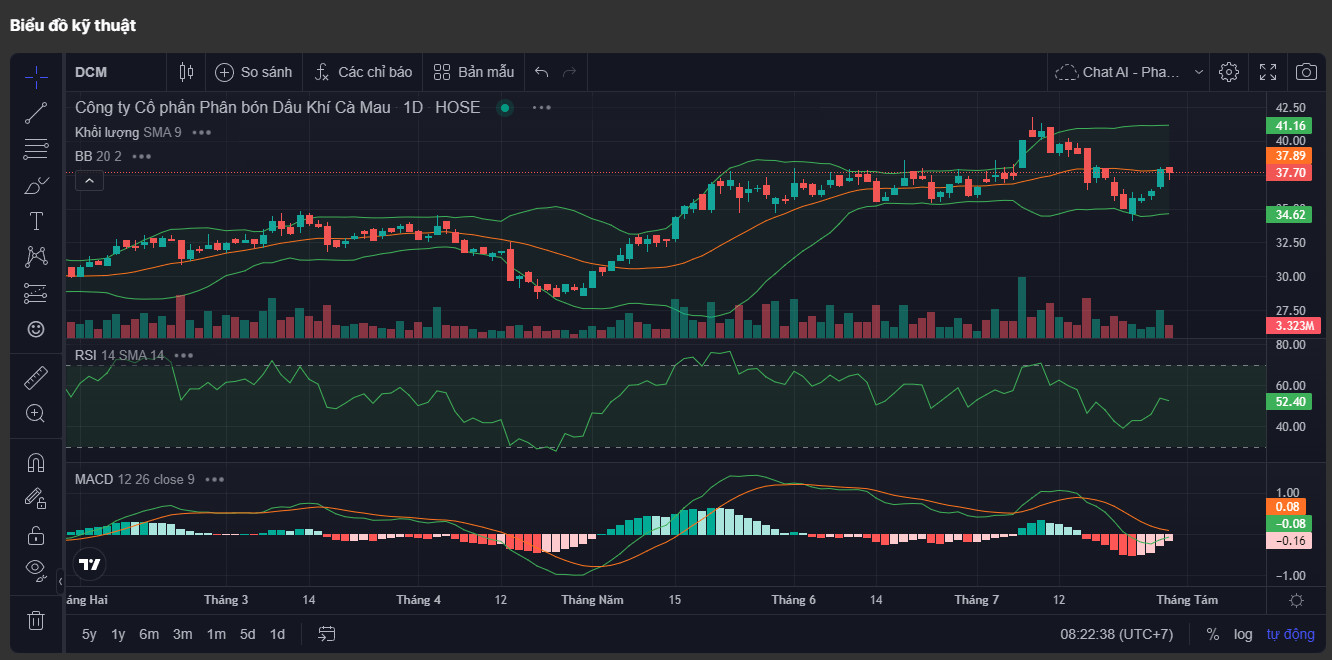
Task: Select the 5d time range
Action: (247, 634)
